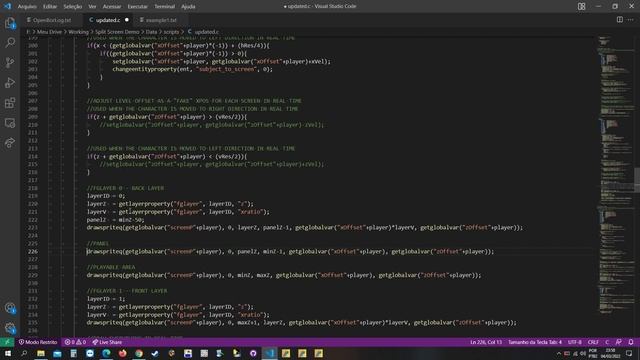Switch to the OpenBorLog.txt tab

(x=51, y=20)
